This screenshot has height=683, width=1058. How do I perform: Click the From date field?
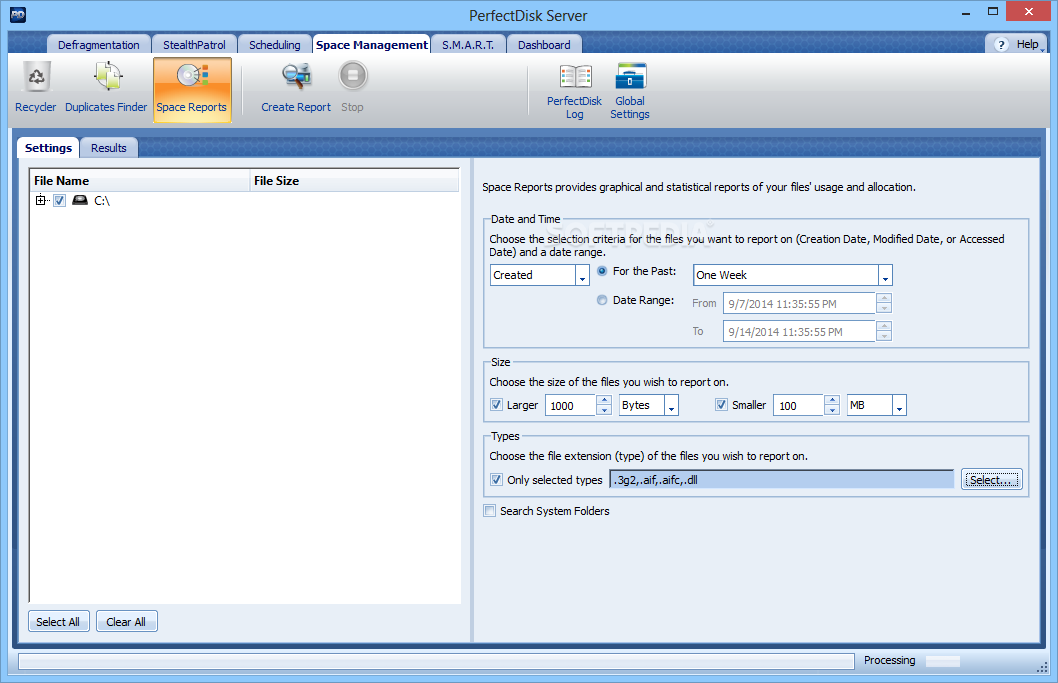pyautogui.click(x=799, y=304)
